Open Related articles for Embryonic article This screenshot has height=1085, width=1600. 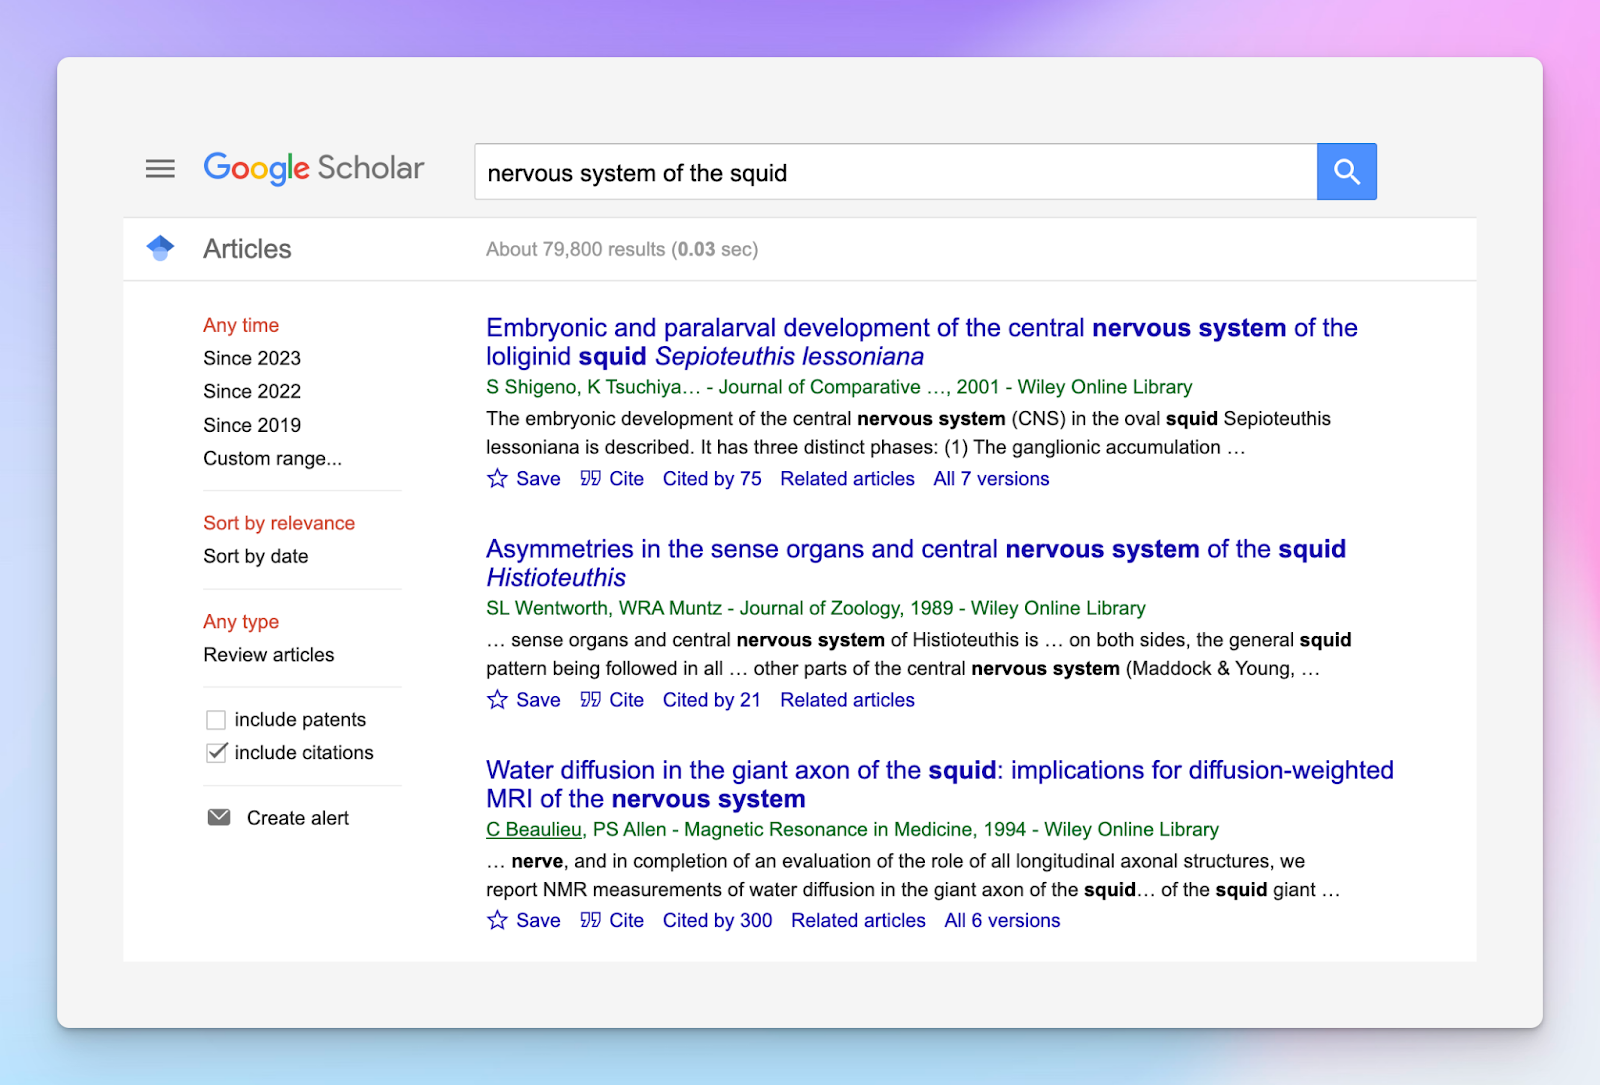847,479
